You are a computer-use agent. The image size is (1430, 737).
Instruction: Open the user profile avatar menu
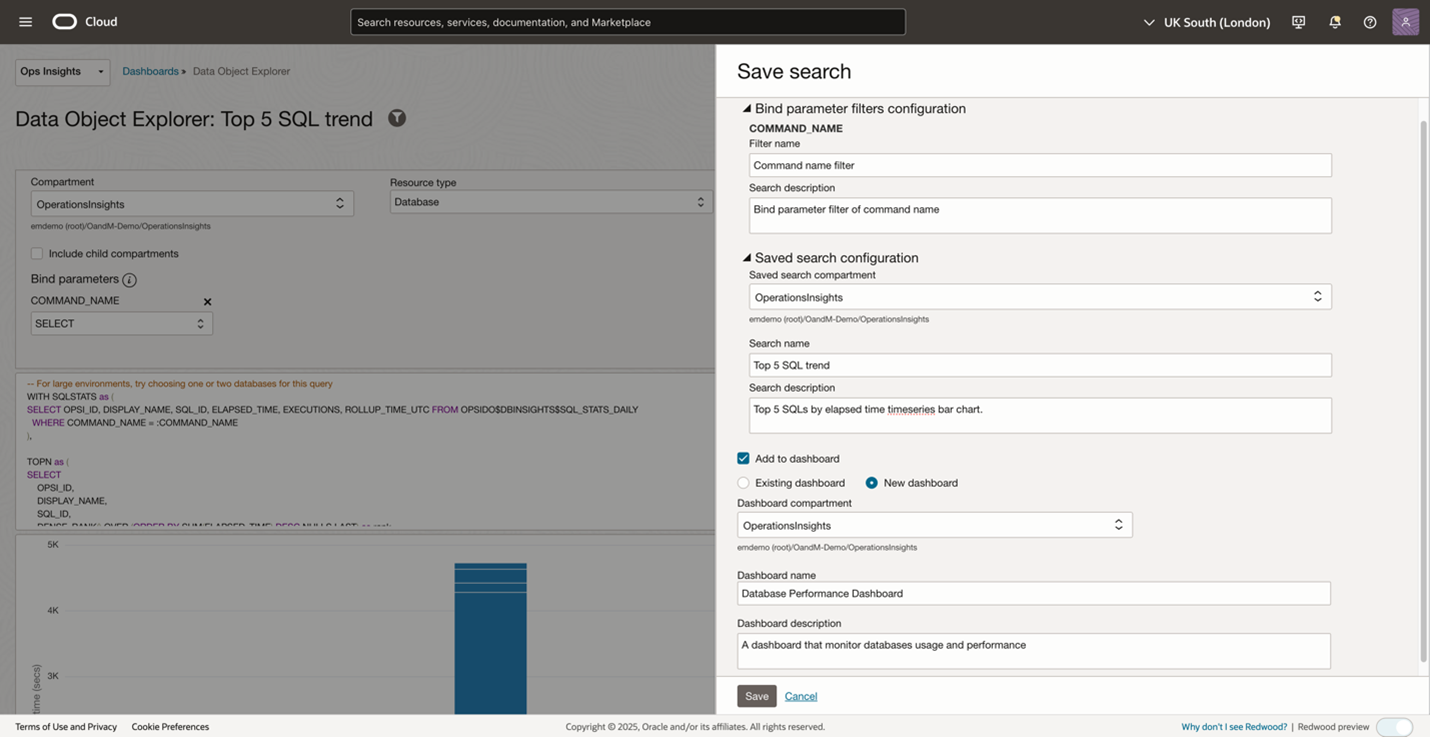1405,22
